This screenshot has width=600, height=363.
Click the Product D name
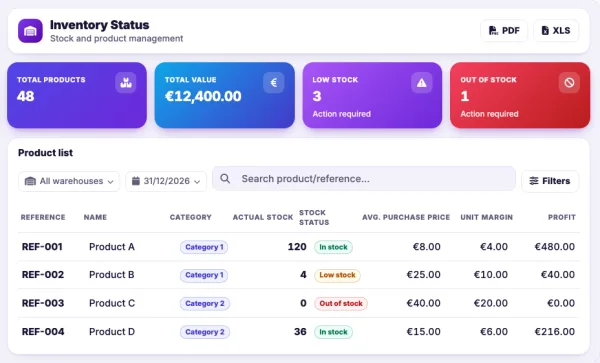112,332
